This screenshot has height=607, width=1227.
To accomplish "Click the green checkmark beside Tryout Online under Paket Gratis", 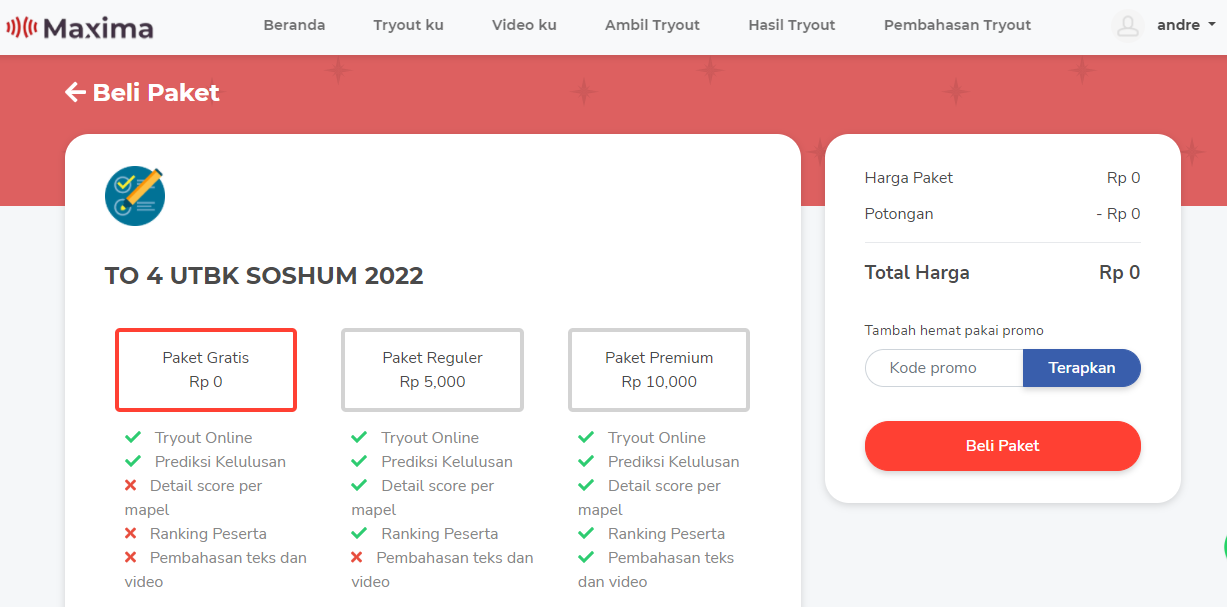I will click(133, 437).
